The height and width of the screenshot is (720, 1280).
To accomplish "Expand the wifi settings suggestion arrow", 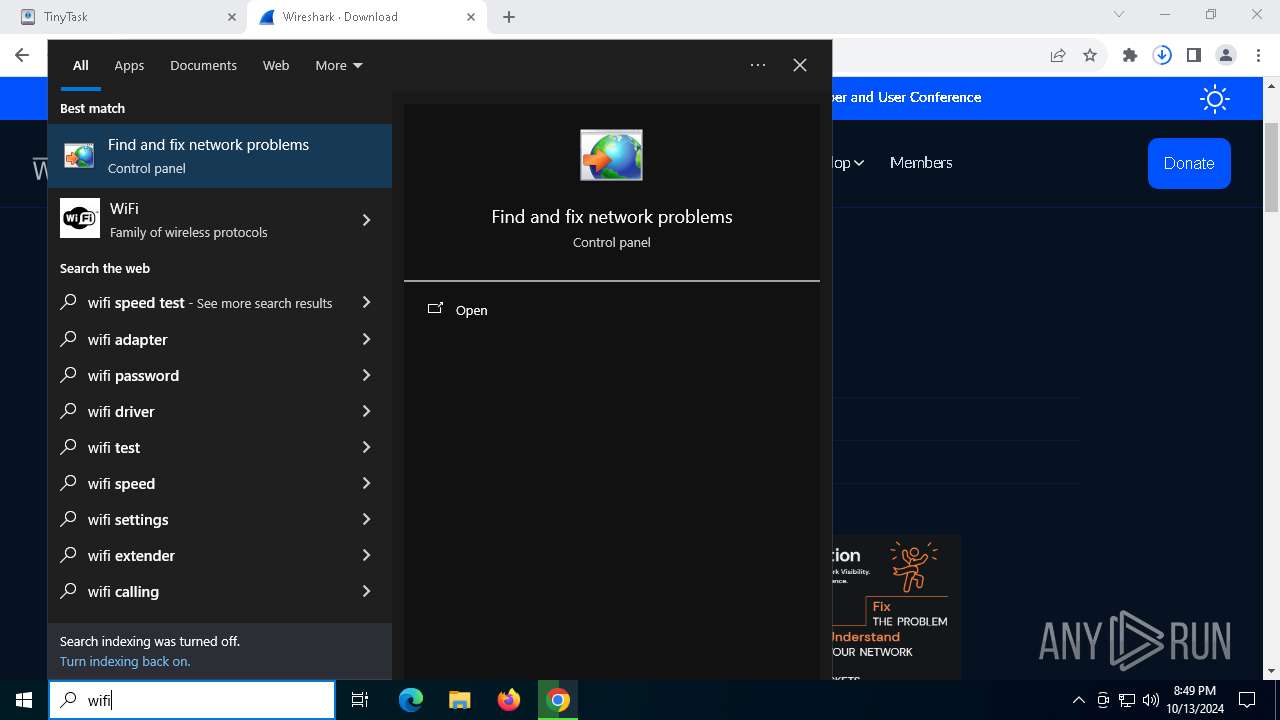I will pyautogui.click(x=366, y=519).
